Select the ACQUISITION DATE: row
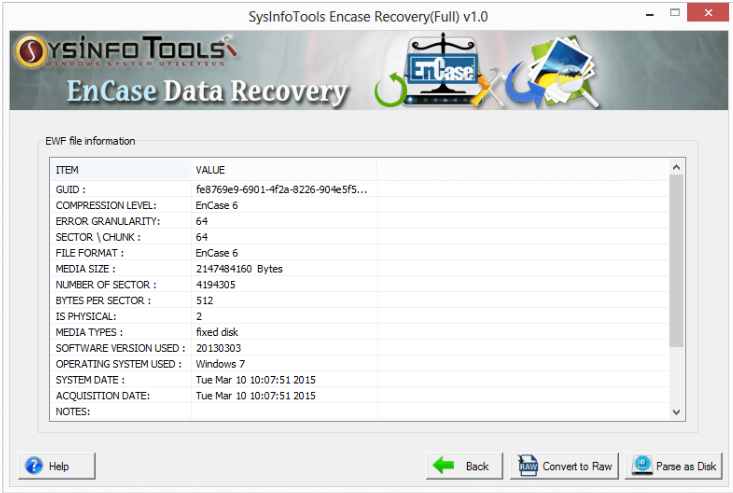The image size is (733, 493). coord(359,396)
